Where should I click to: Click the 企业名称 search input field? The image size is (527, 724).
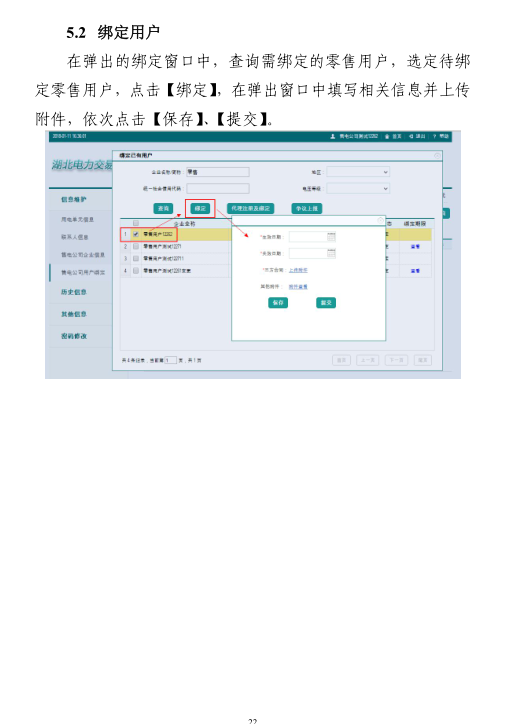(218, 172)
